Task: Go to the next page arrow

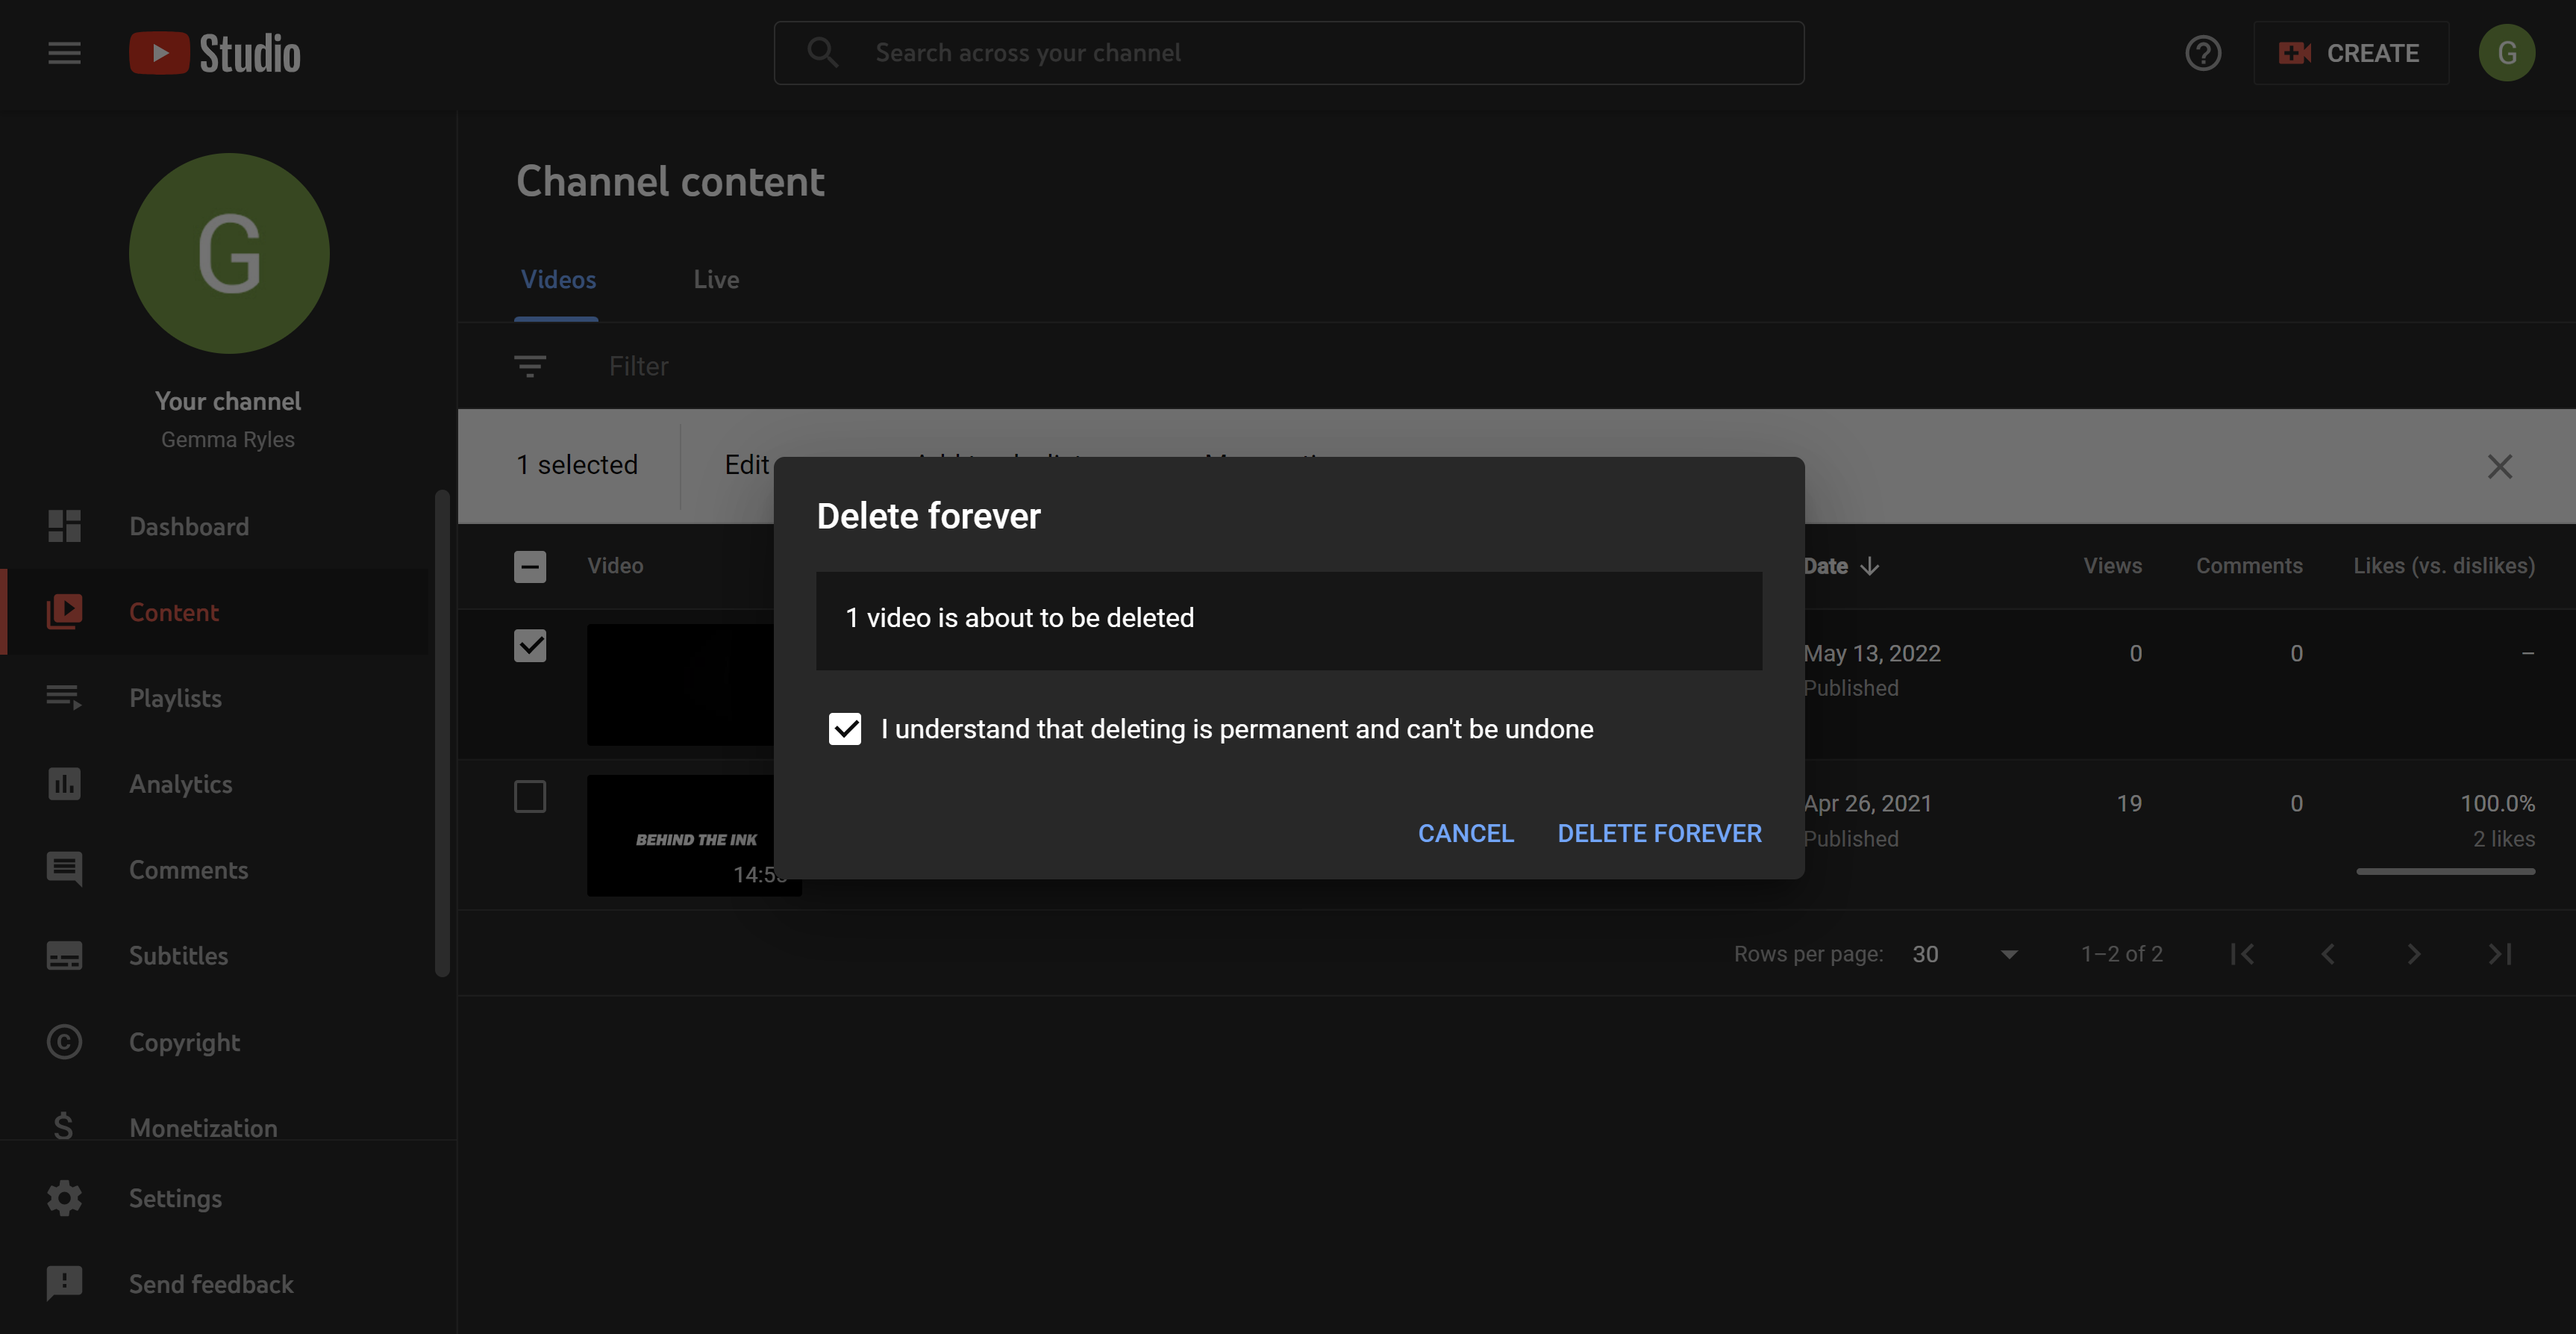Action: (x=2413, y=954)
